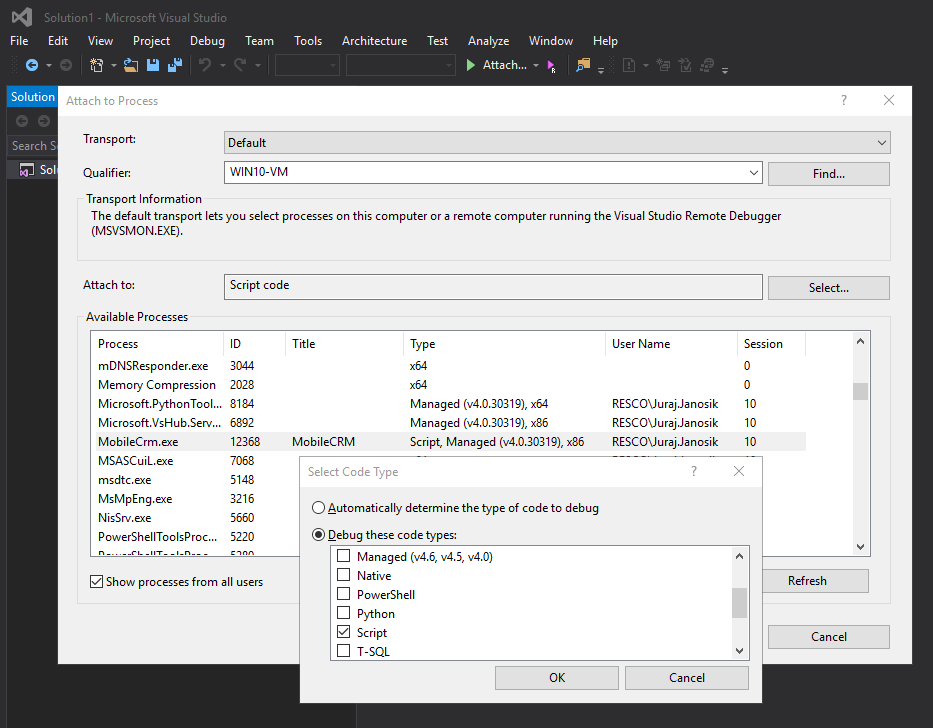This screenshot has height=728, width=933.
Task: Open the dropdown arrow beside Attach button
Action: coord(536,66)
